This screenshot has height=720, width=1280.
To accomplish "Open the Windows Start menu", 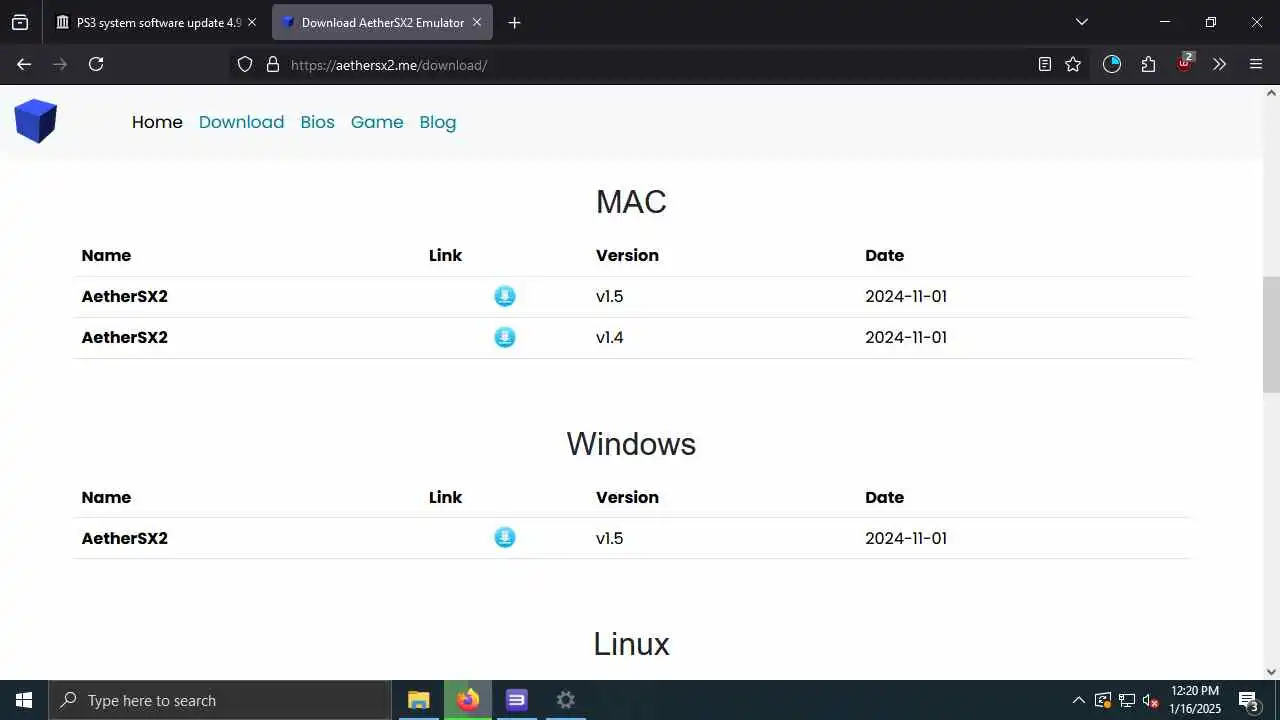I will point(24,700).
